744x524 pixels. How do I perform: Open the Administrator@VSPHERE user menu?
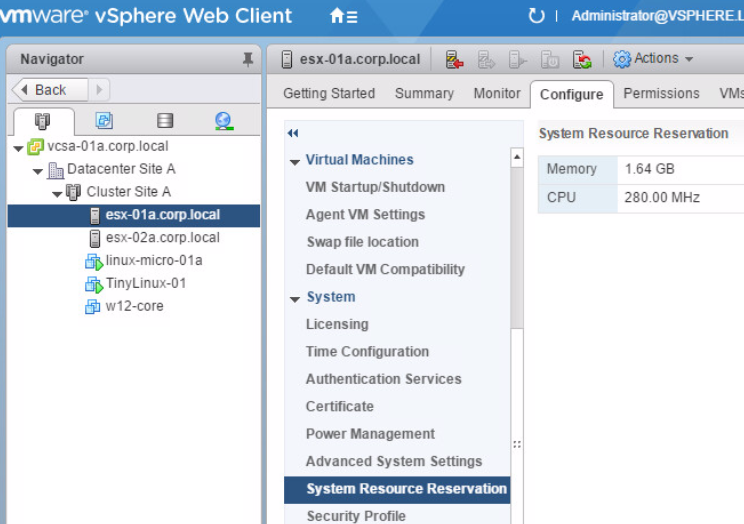pyautogui.click(x=657, y=16)
